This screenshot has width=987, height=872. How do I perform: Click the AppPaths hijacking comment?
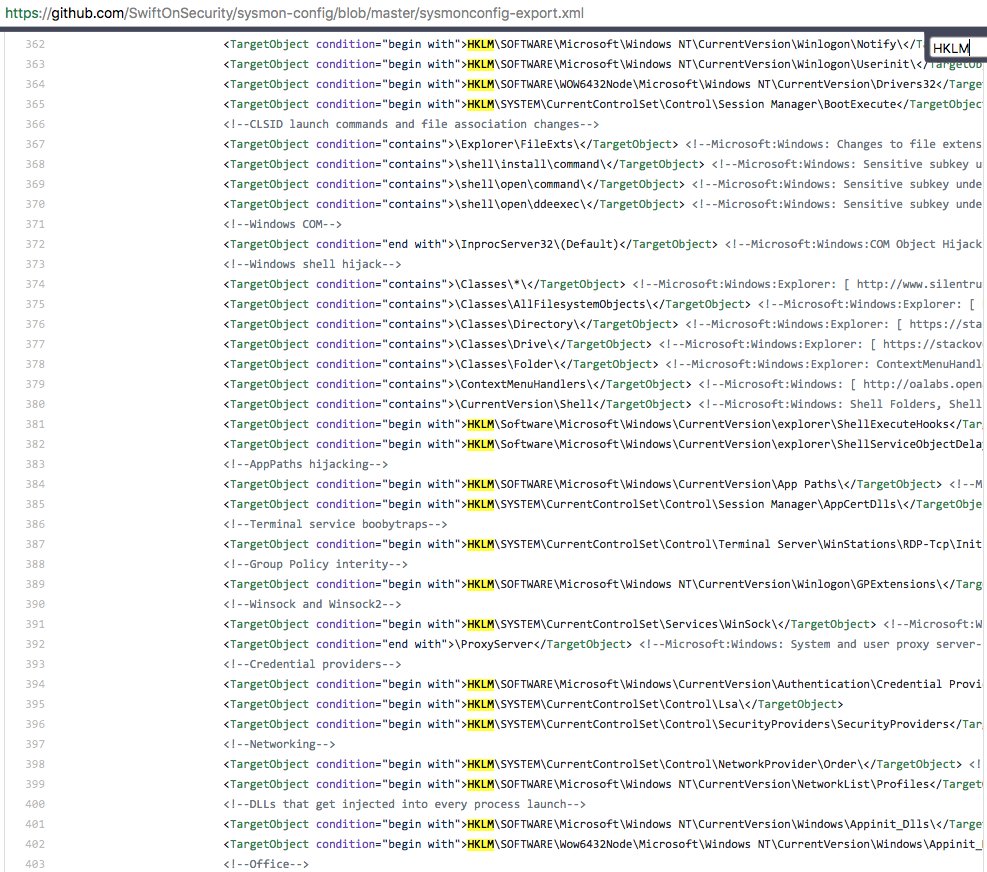(306, 464)
